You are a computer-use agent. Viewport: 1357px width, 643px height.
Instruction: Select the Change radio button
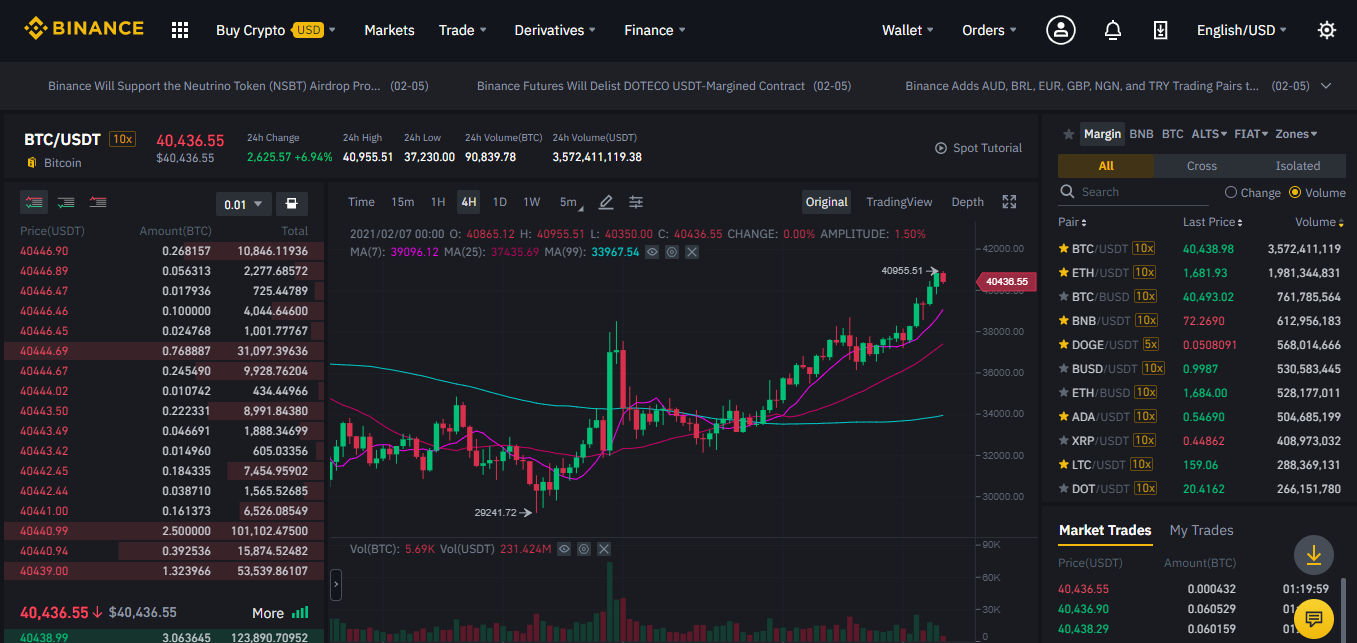(x=1231, y=192)
